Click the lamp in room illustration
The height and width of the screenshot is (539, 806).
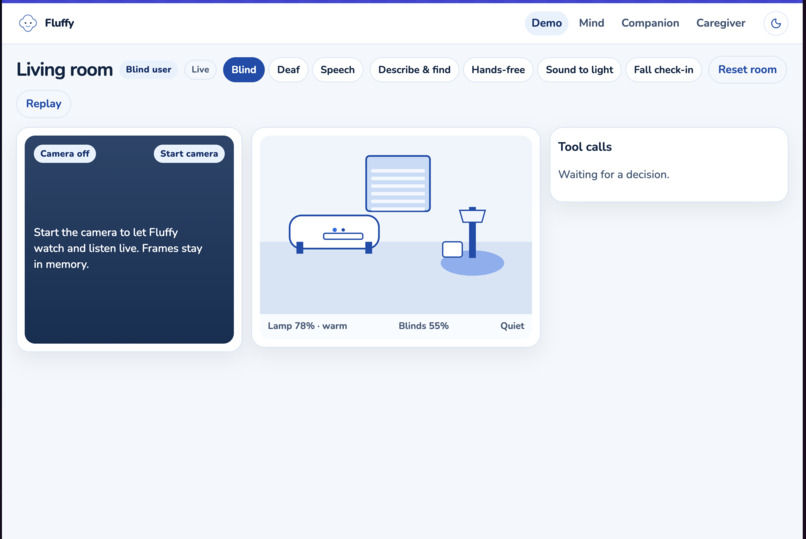[472, 232]
